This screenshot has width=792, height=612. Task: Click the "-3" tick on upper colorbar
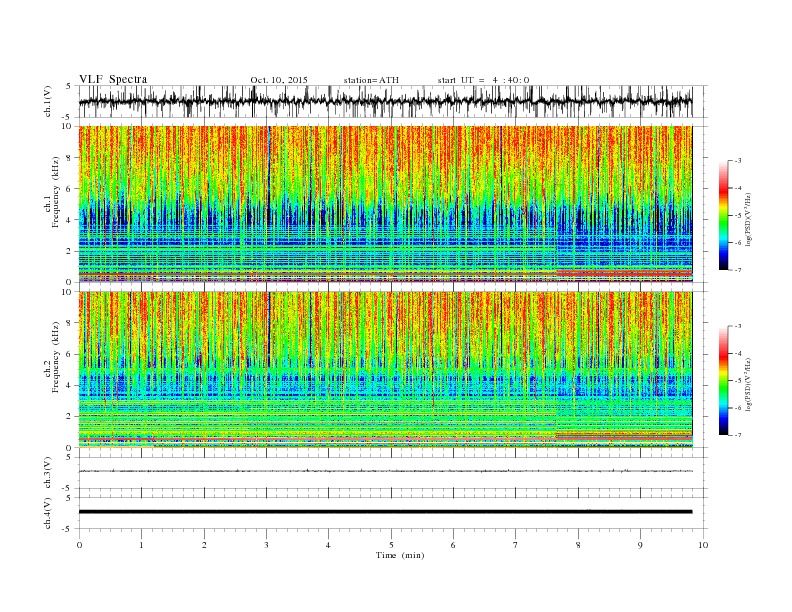pyautogui.click(x=737, y=161)
